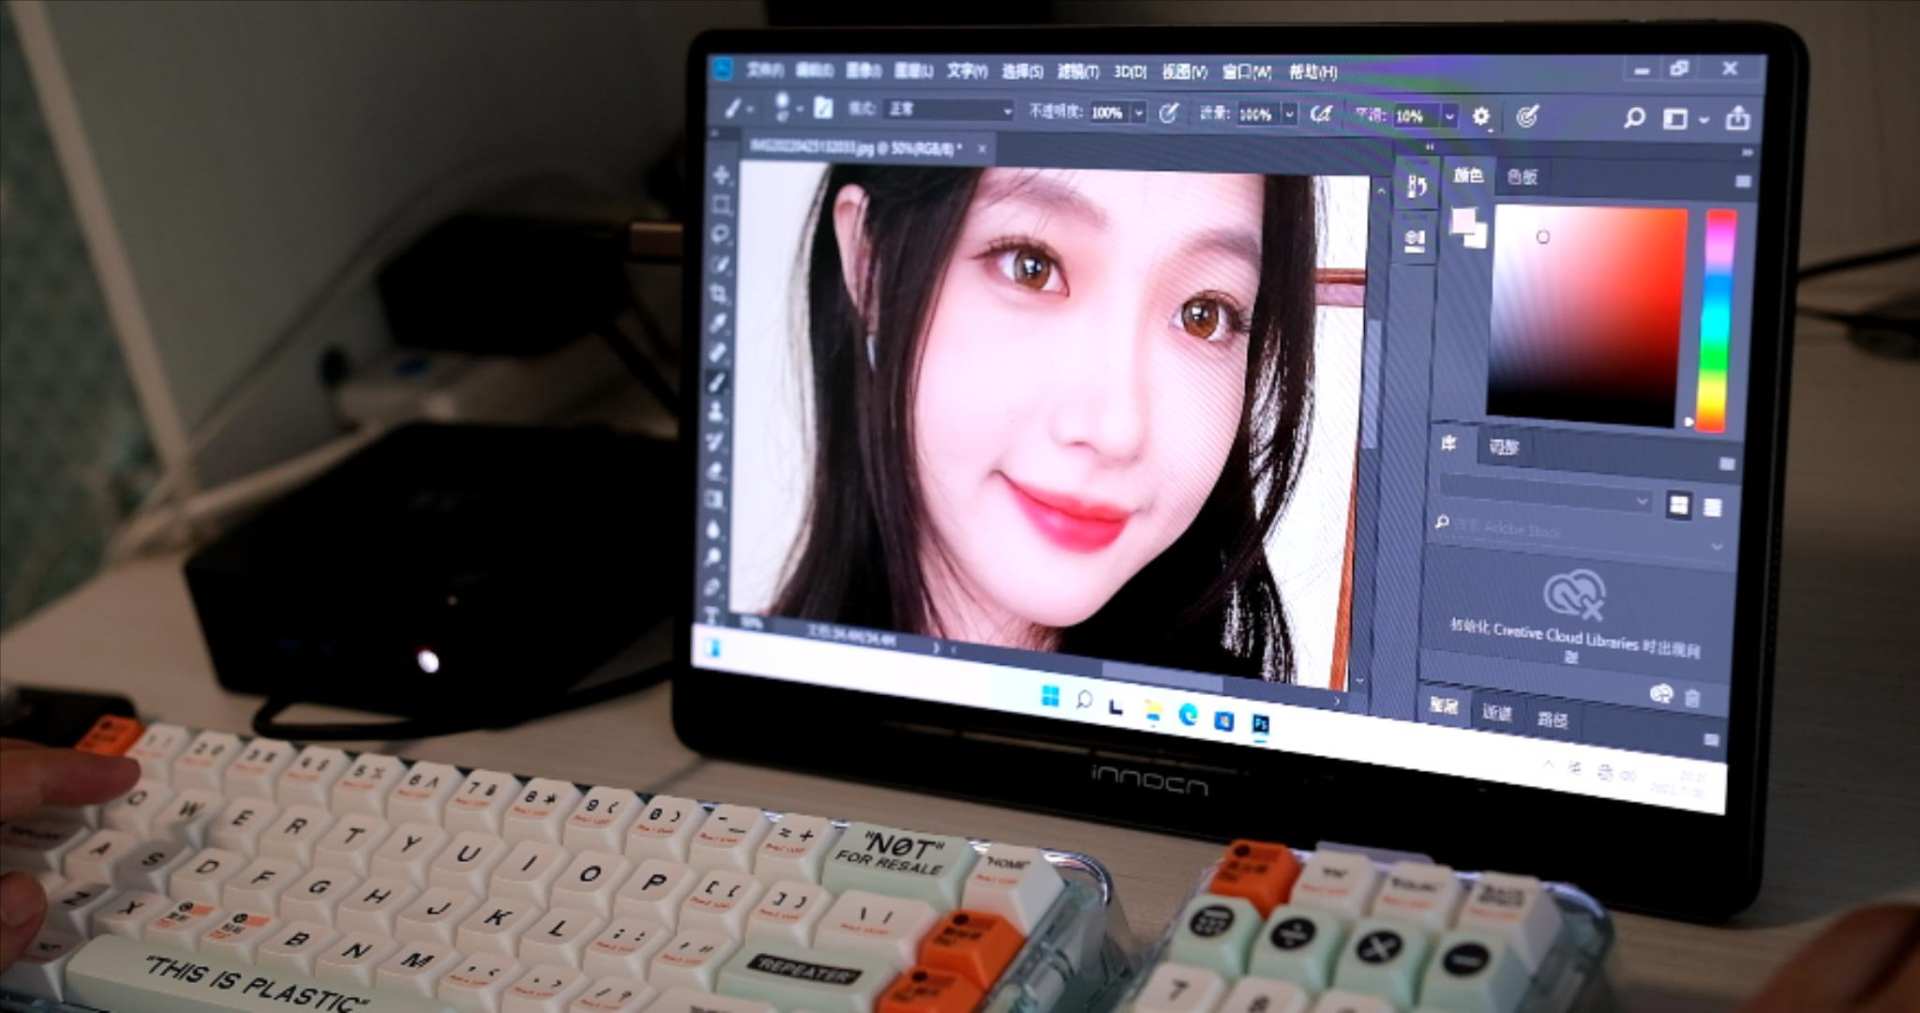Toggle symmetry paint options button
This screenshot has height=1013, width=1920.
1526,117
